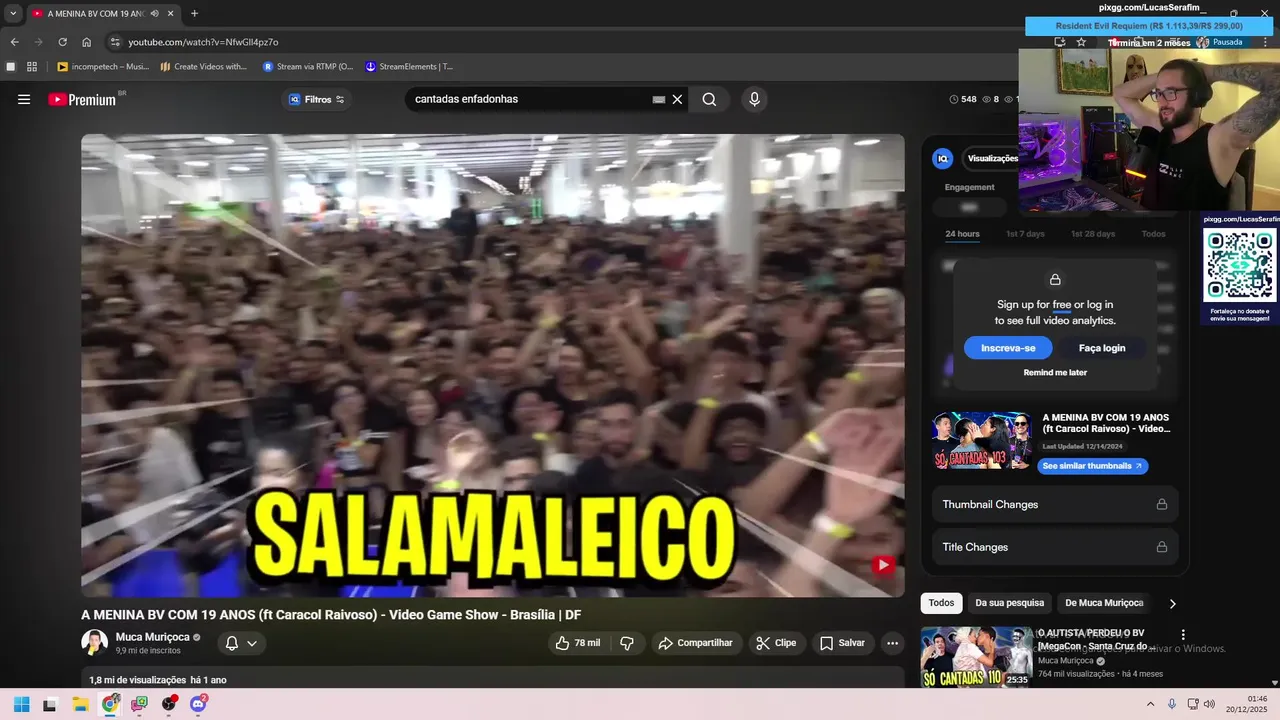This screenshot has height=720, width=1280.
Task: Open the Chrome apps grid shortcut
Action: [x=32, y=67]
